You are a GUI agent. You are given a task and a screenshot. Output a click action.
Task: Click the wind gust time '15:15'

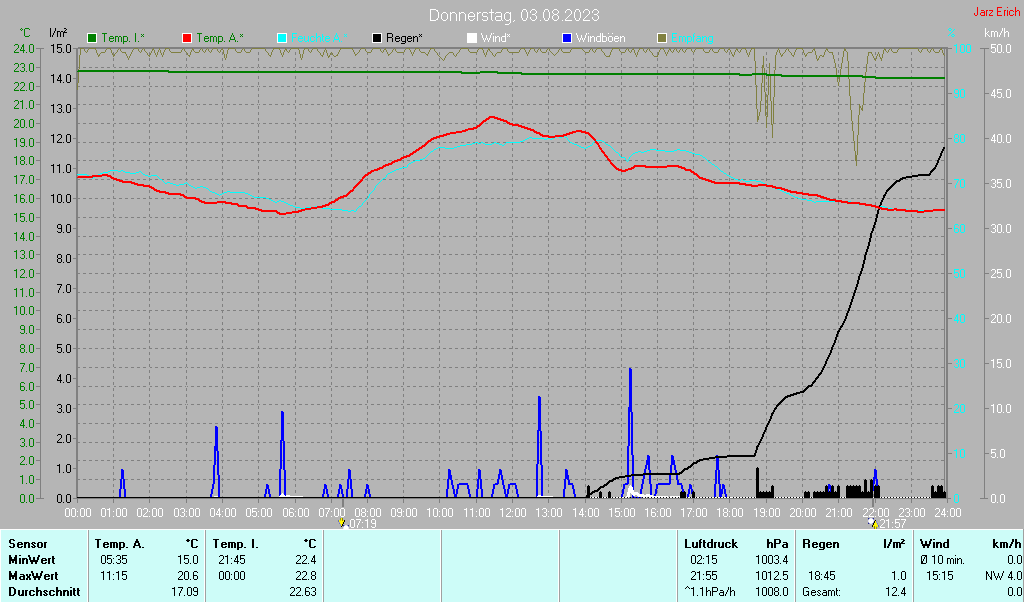[x=940, y=576]
